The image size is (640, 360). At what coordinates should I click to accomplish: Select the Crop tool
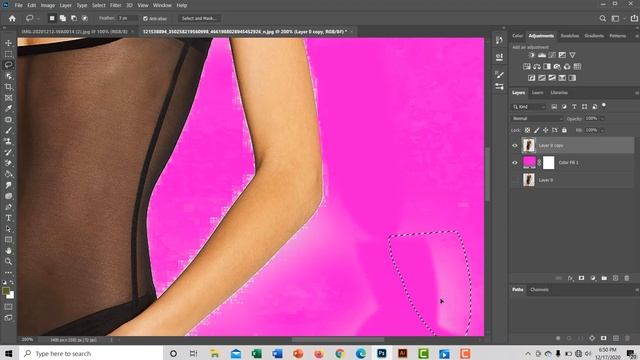point(8,87)
